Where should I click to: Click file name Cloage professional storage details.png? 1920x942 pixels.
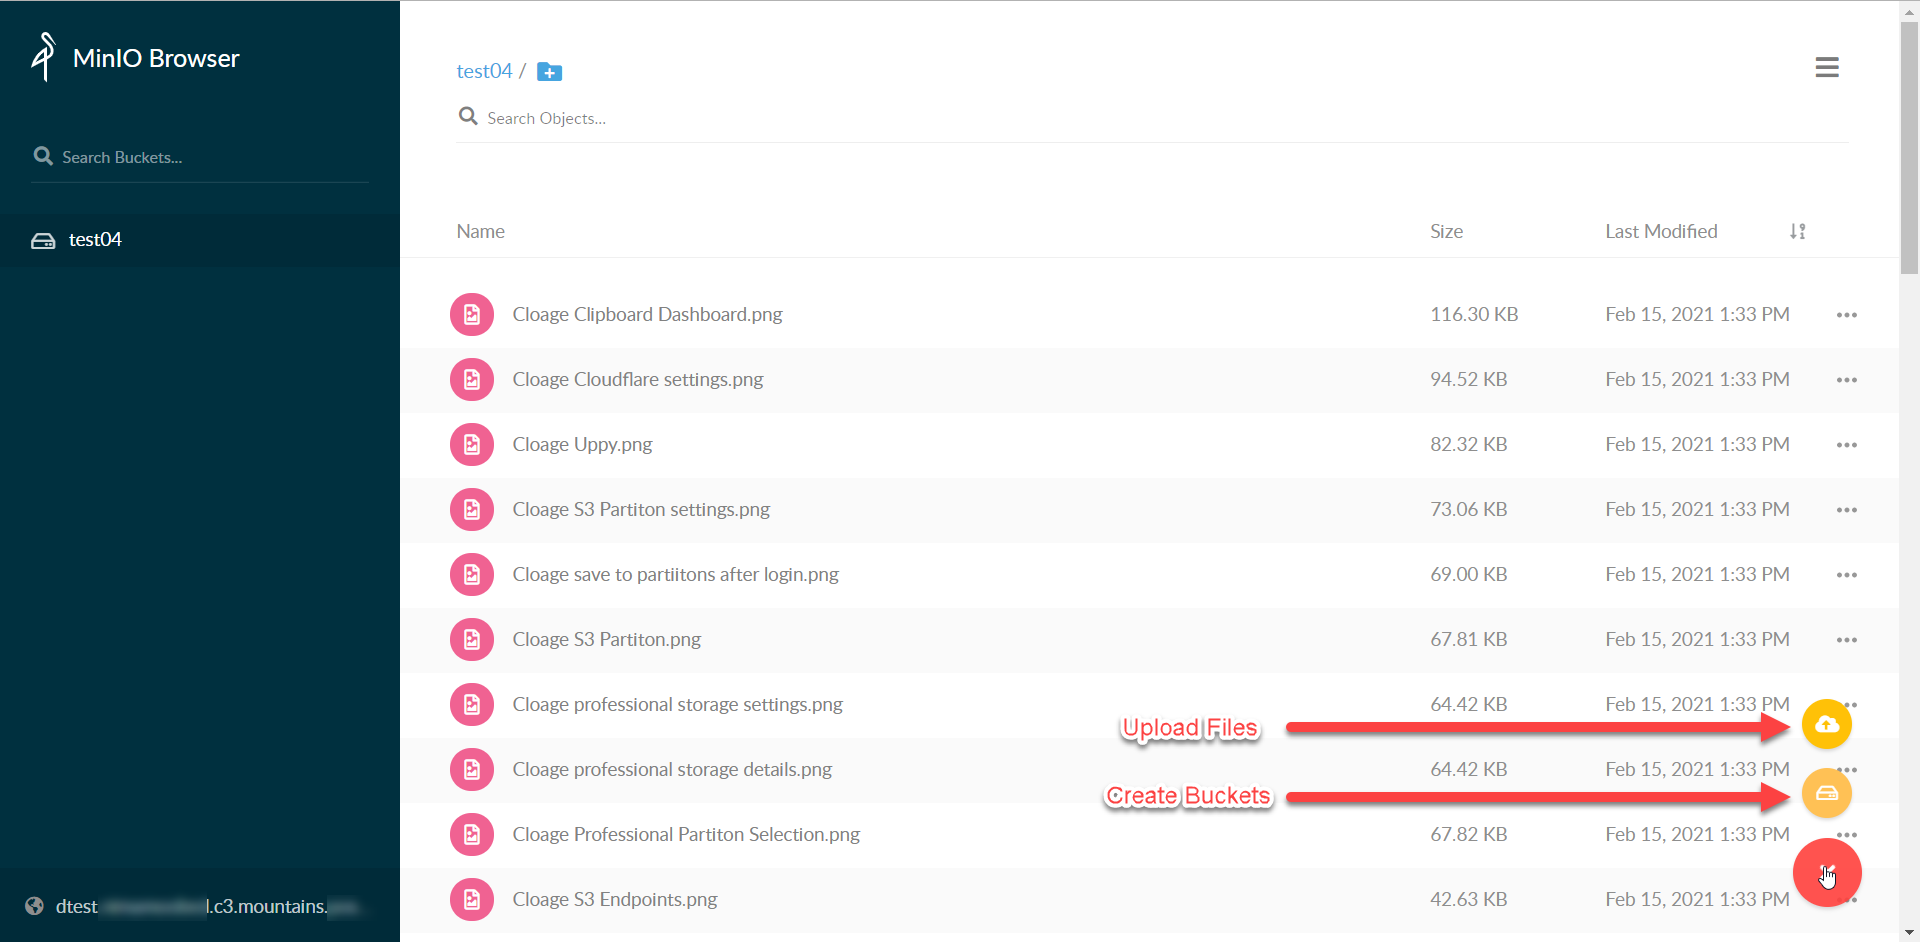[672, 769]
